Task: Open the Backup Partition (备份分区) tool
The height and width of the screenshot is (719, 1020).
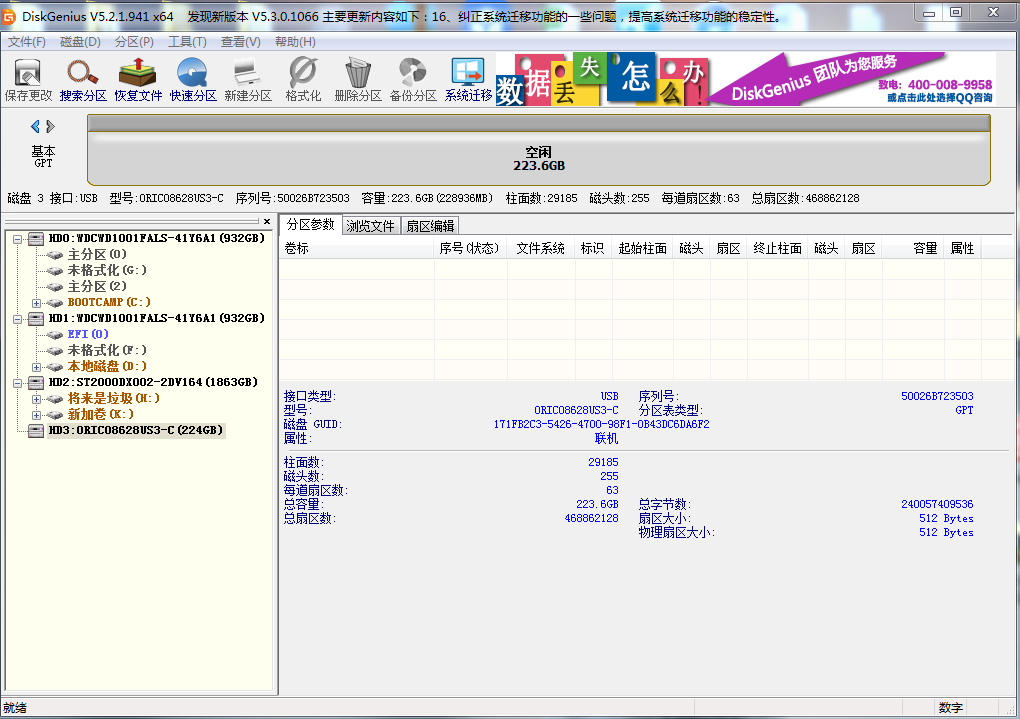Action: click(x=413, y=80)
